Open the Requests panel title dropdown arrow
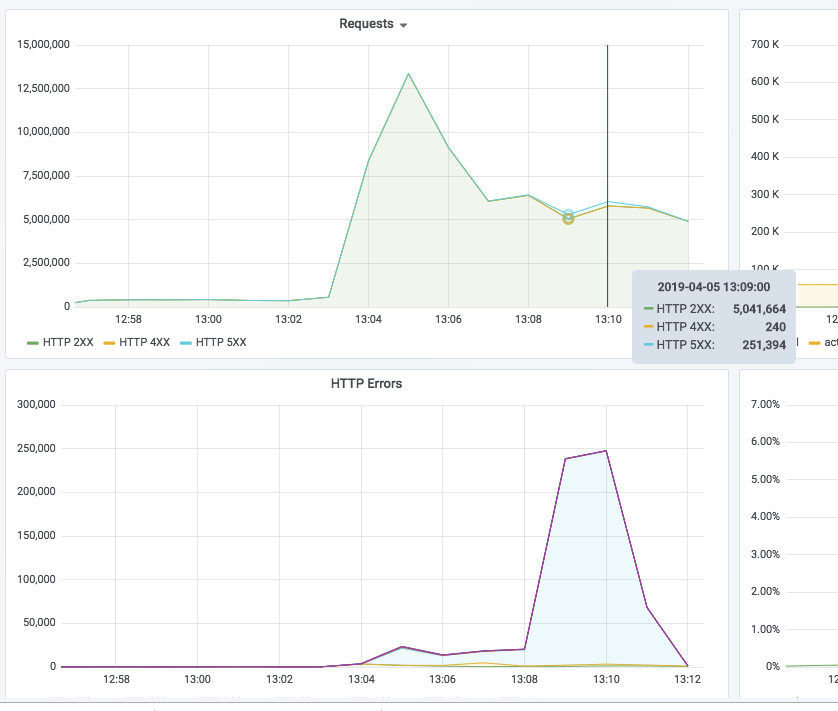Viewport: 838px width, 711px height. [404, 25]
